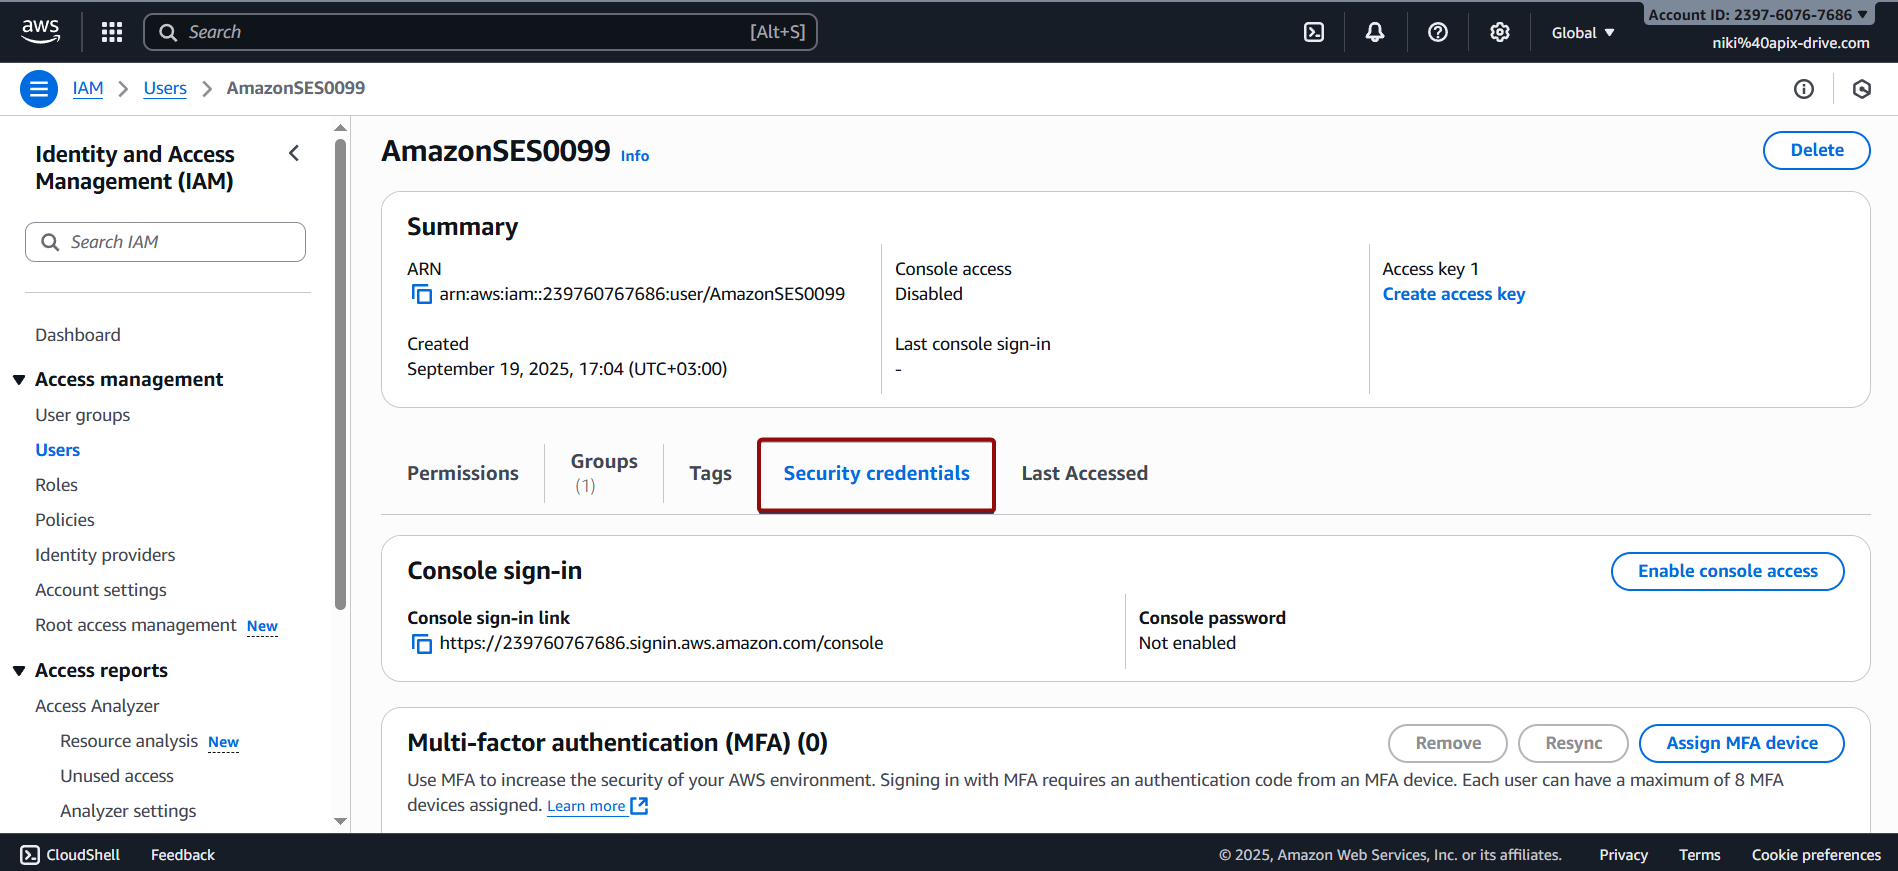The height and width of the screenshot is (871, 1898).
Task: Collapse the Access management section
Action: click(19, 380)
